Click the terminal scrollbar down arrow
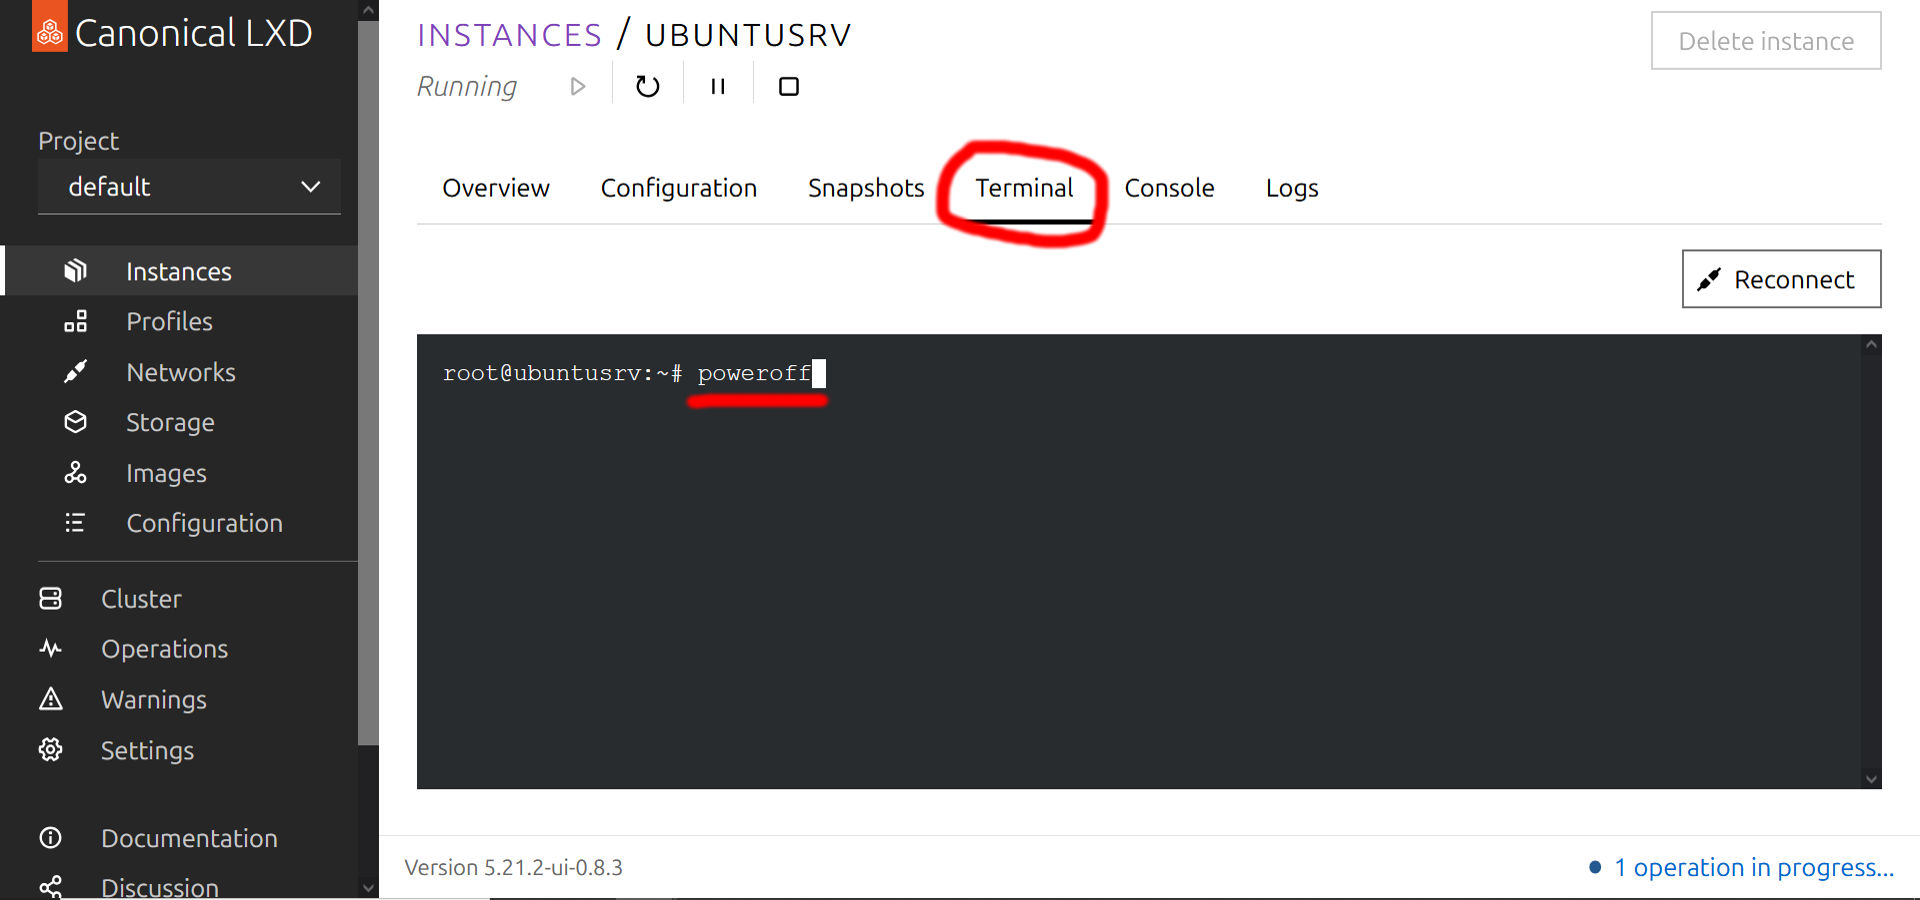The width and height of the screenshot is (1920, 900). pyautogui.click(x=1871, y=779)
